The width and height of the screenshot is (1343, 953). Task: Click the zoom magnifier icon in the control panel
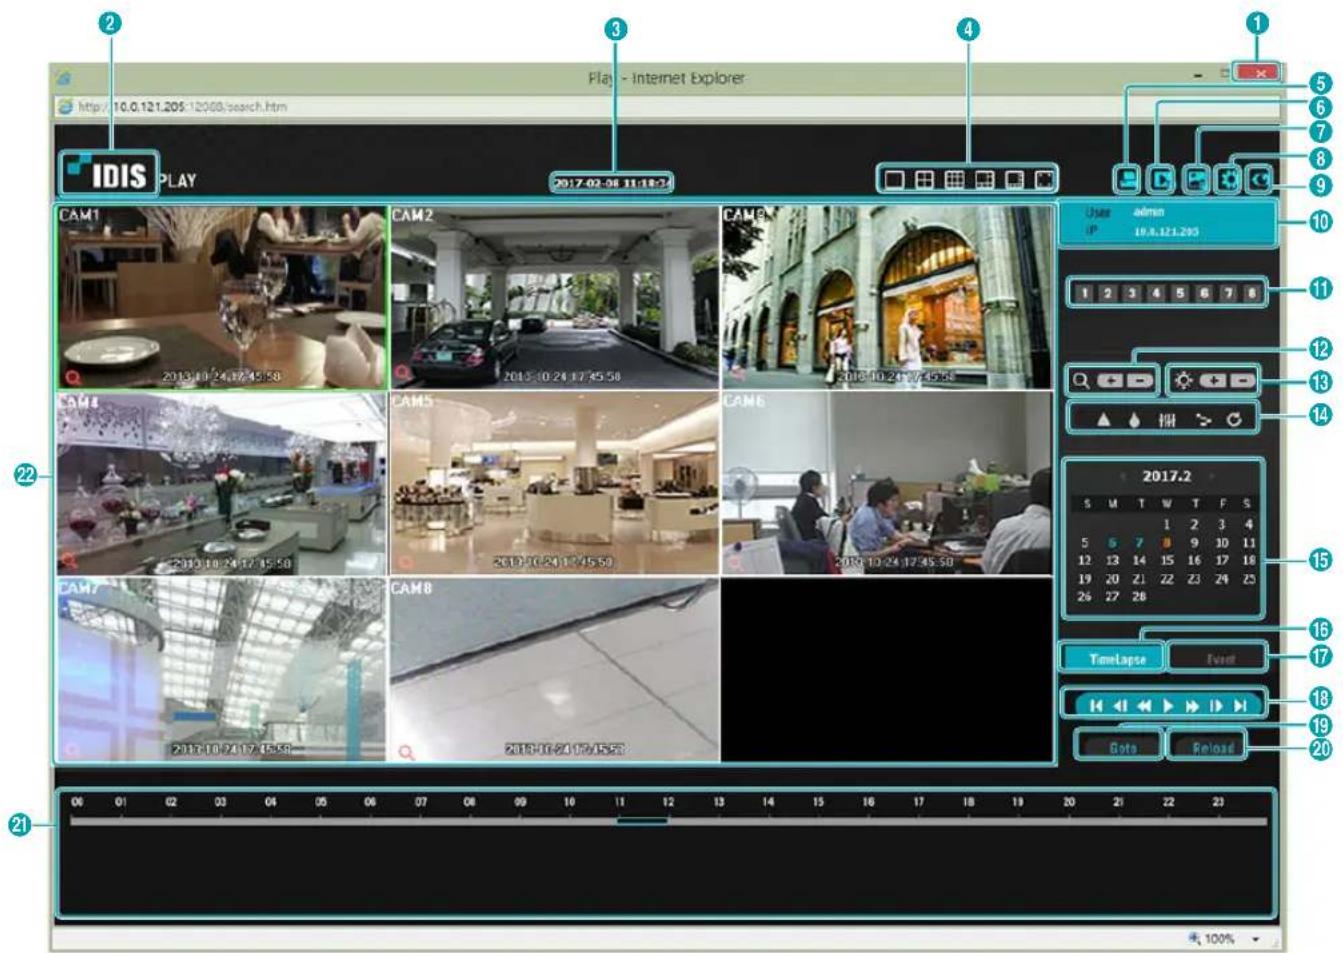[1081, 381]
